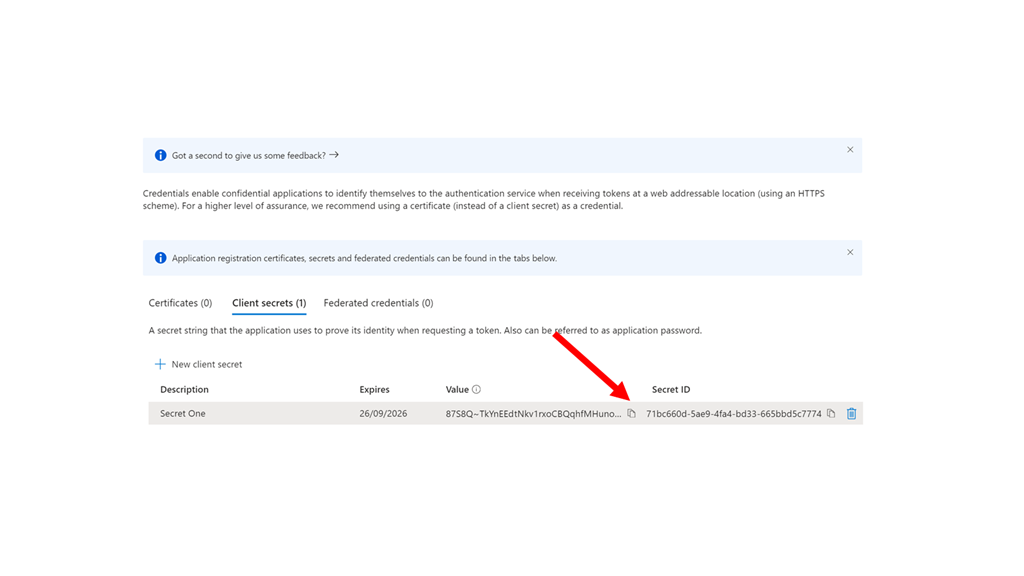
Task: Copy the client secret value to clipboard
Action: pos(631,413)
